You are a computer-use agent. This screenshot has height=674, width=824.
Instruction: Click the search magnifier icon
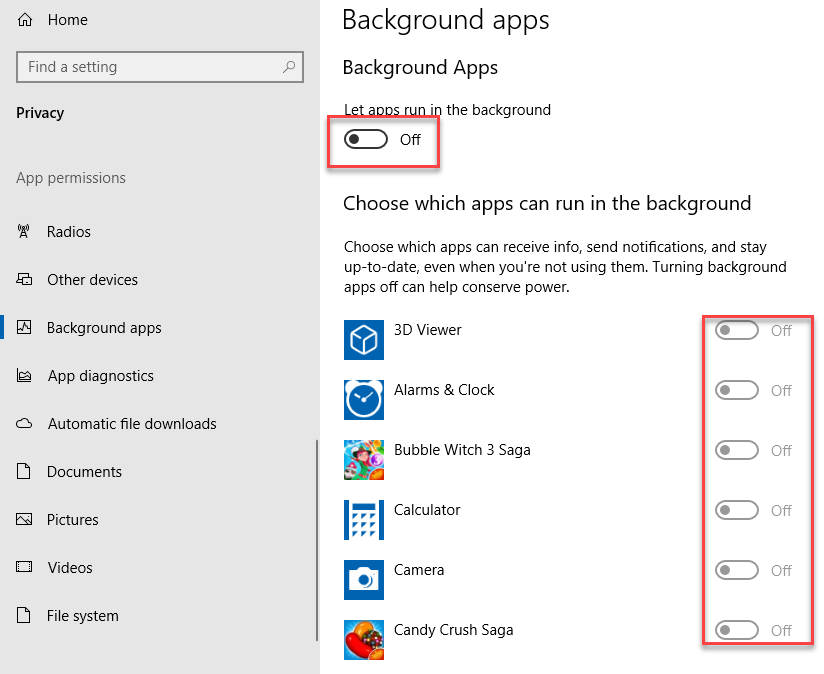(289, 67)
